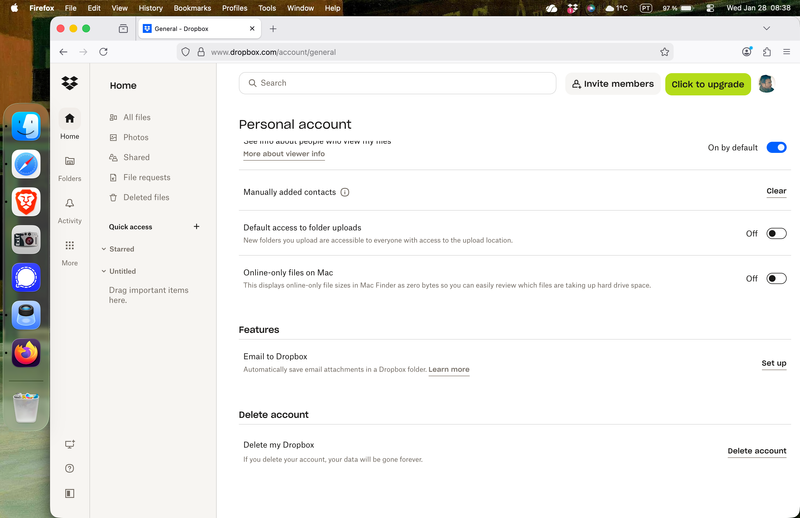Collapse the Starred section

[x=104, y=249]
